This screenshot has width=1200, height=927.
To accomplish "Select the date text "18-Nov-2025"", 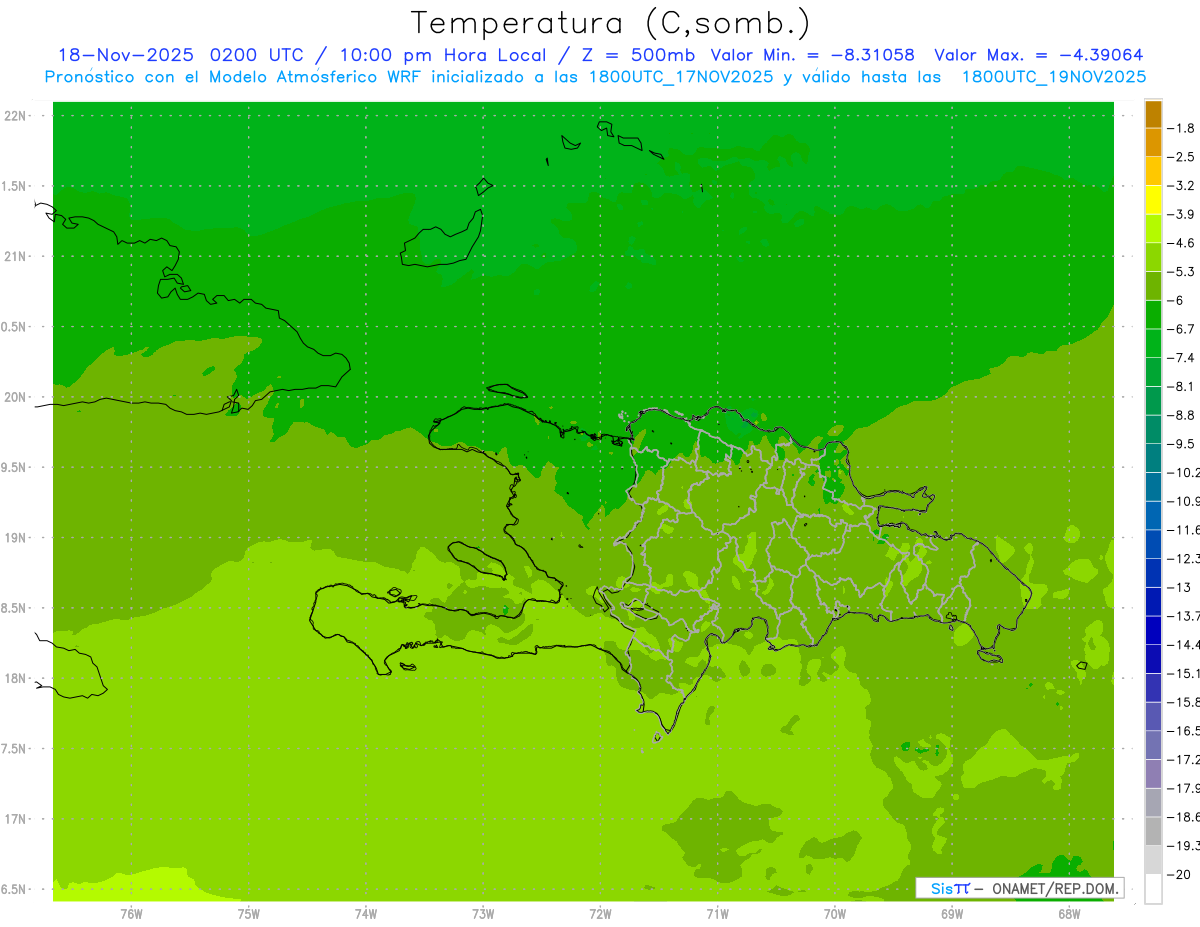I will [124, 55].
